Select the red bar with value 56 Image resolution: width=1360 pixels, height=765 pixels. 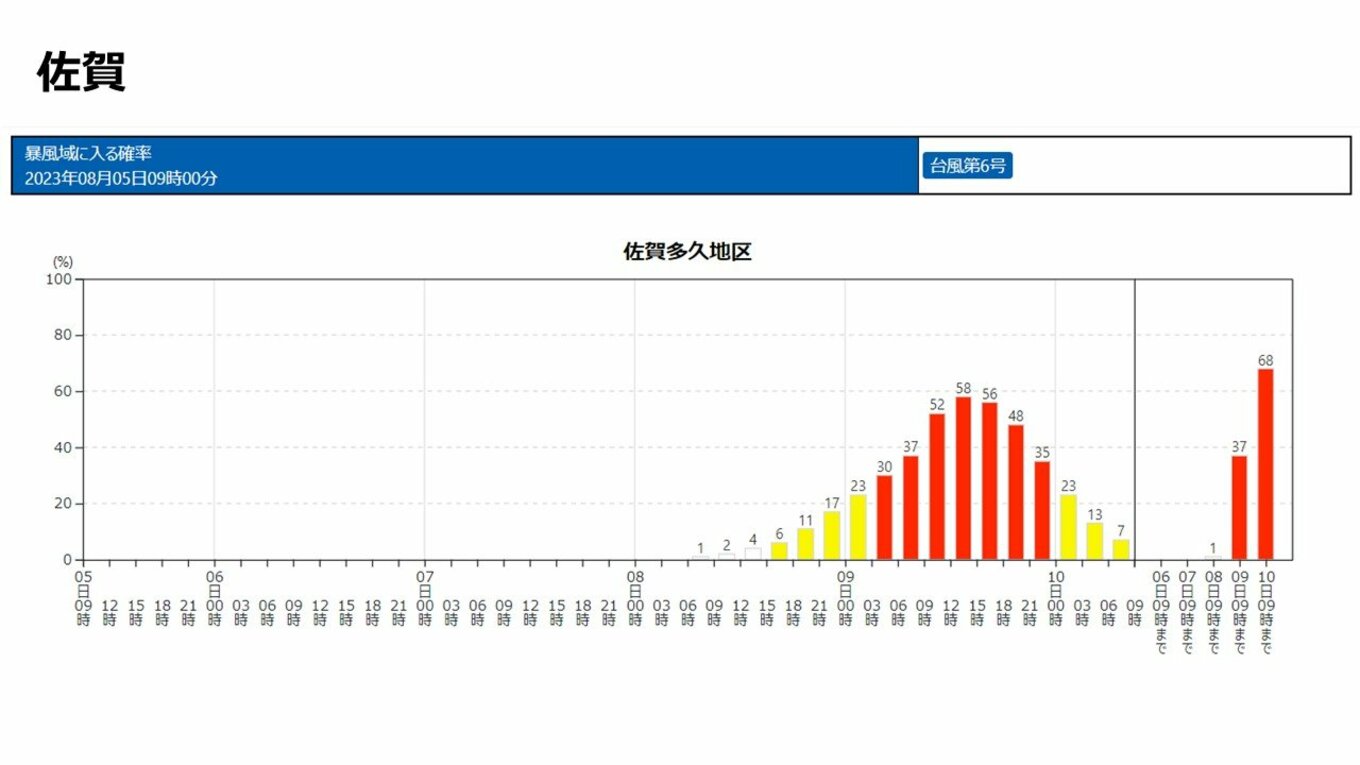989,481
